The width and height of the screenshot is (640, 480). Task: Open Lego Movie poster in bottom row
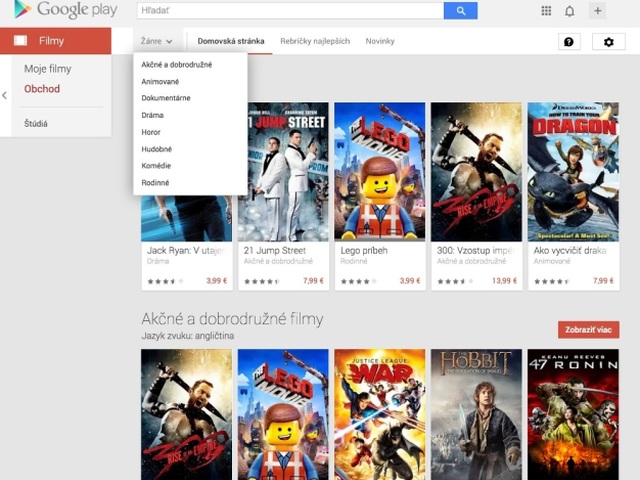(283, 414)
